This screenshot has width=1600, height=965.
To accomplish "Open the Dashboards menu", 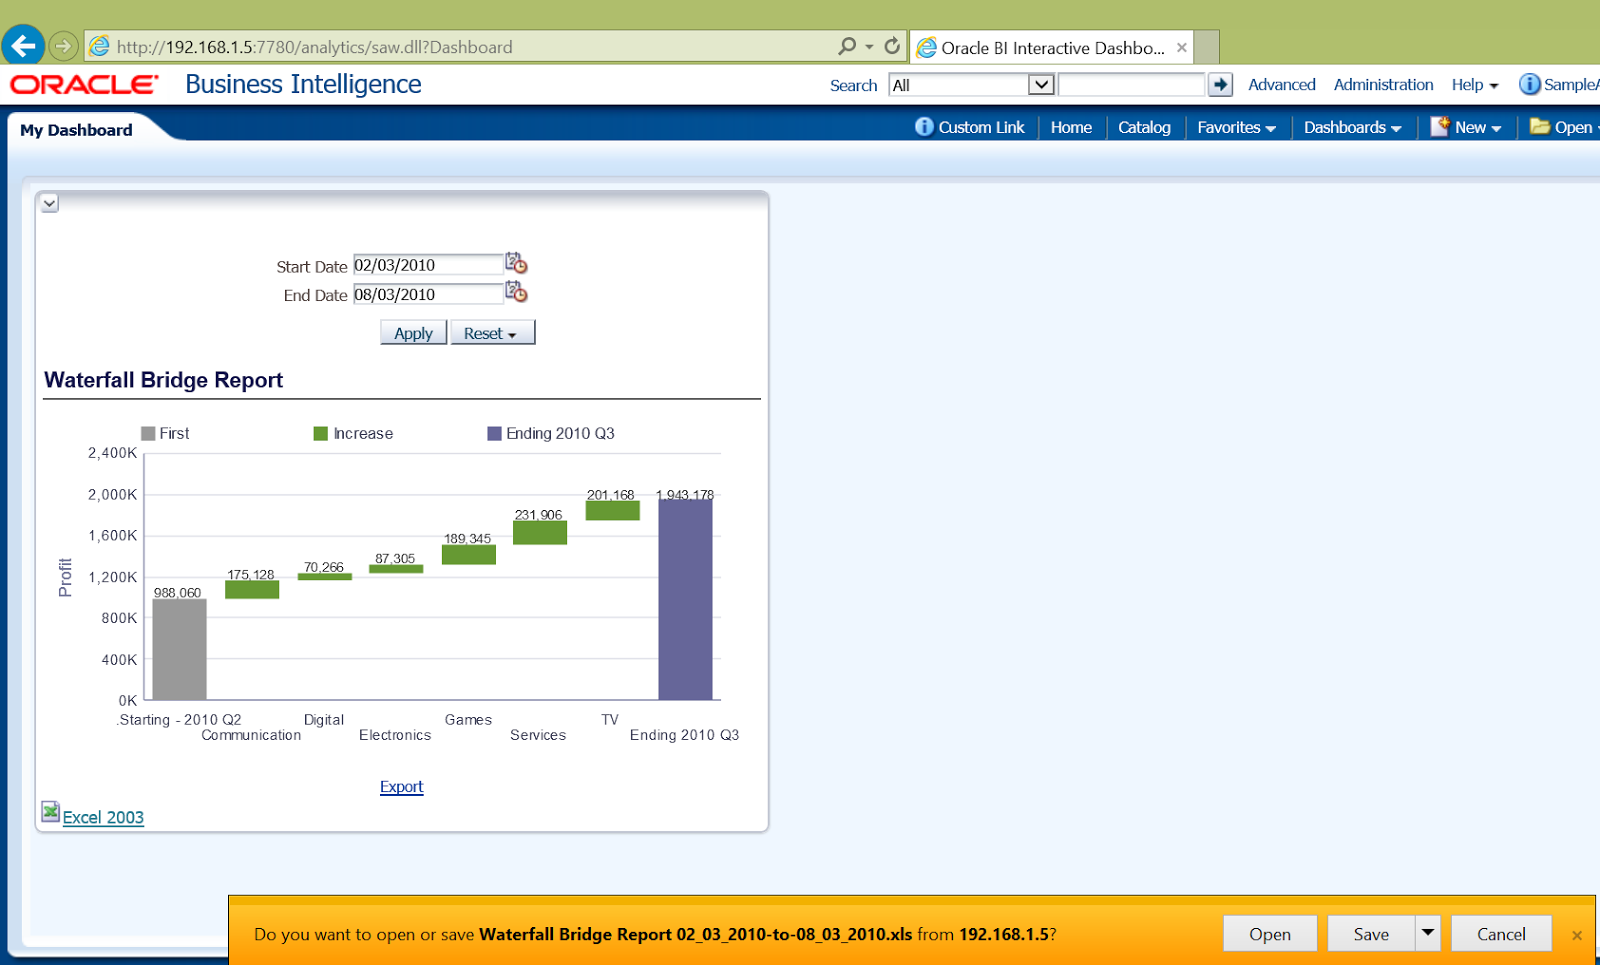I will click(1352, 127).
